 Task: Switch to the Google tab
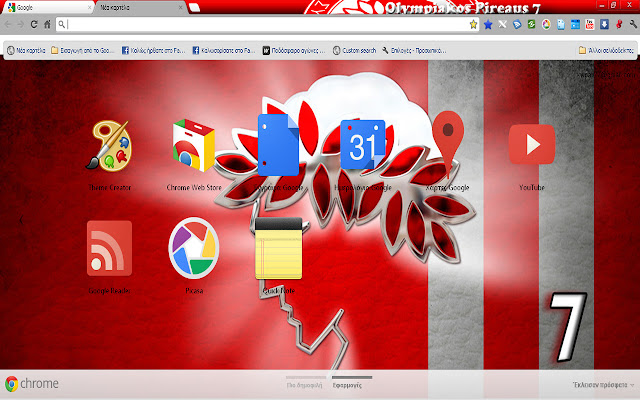47,7
